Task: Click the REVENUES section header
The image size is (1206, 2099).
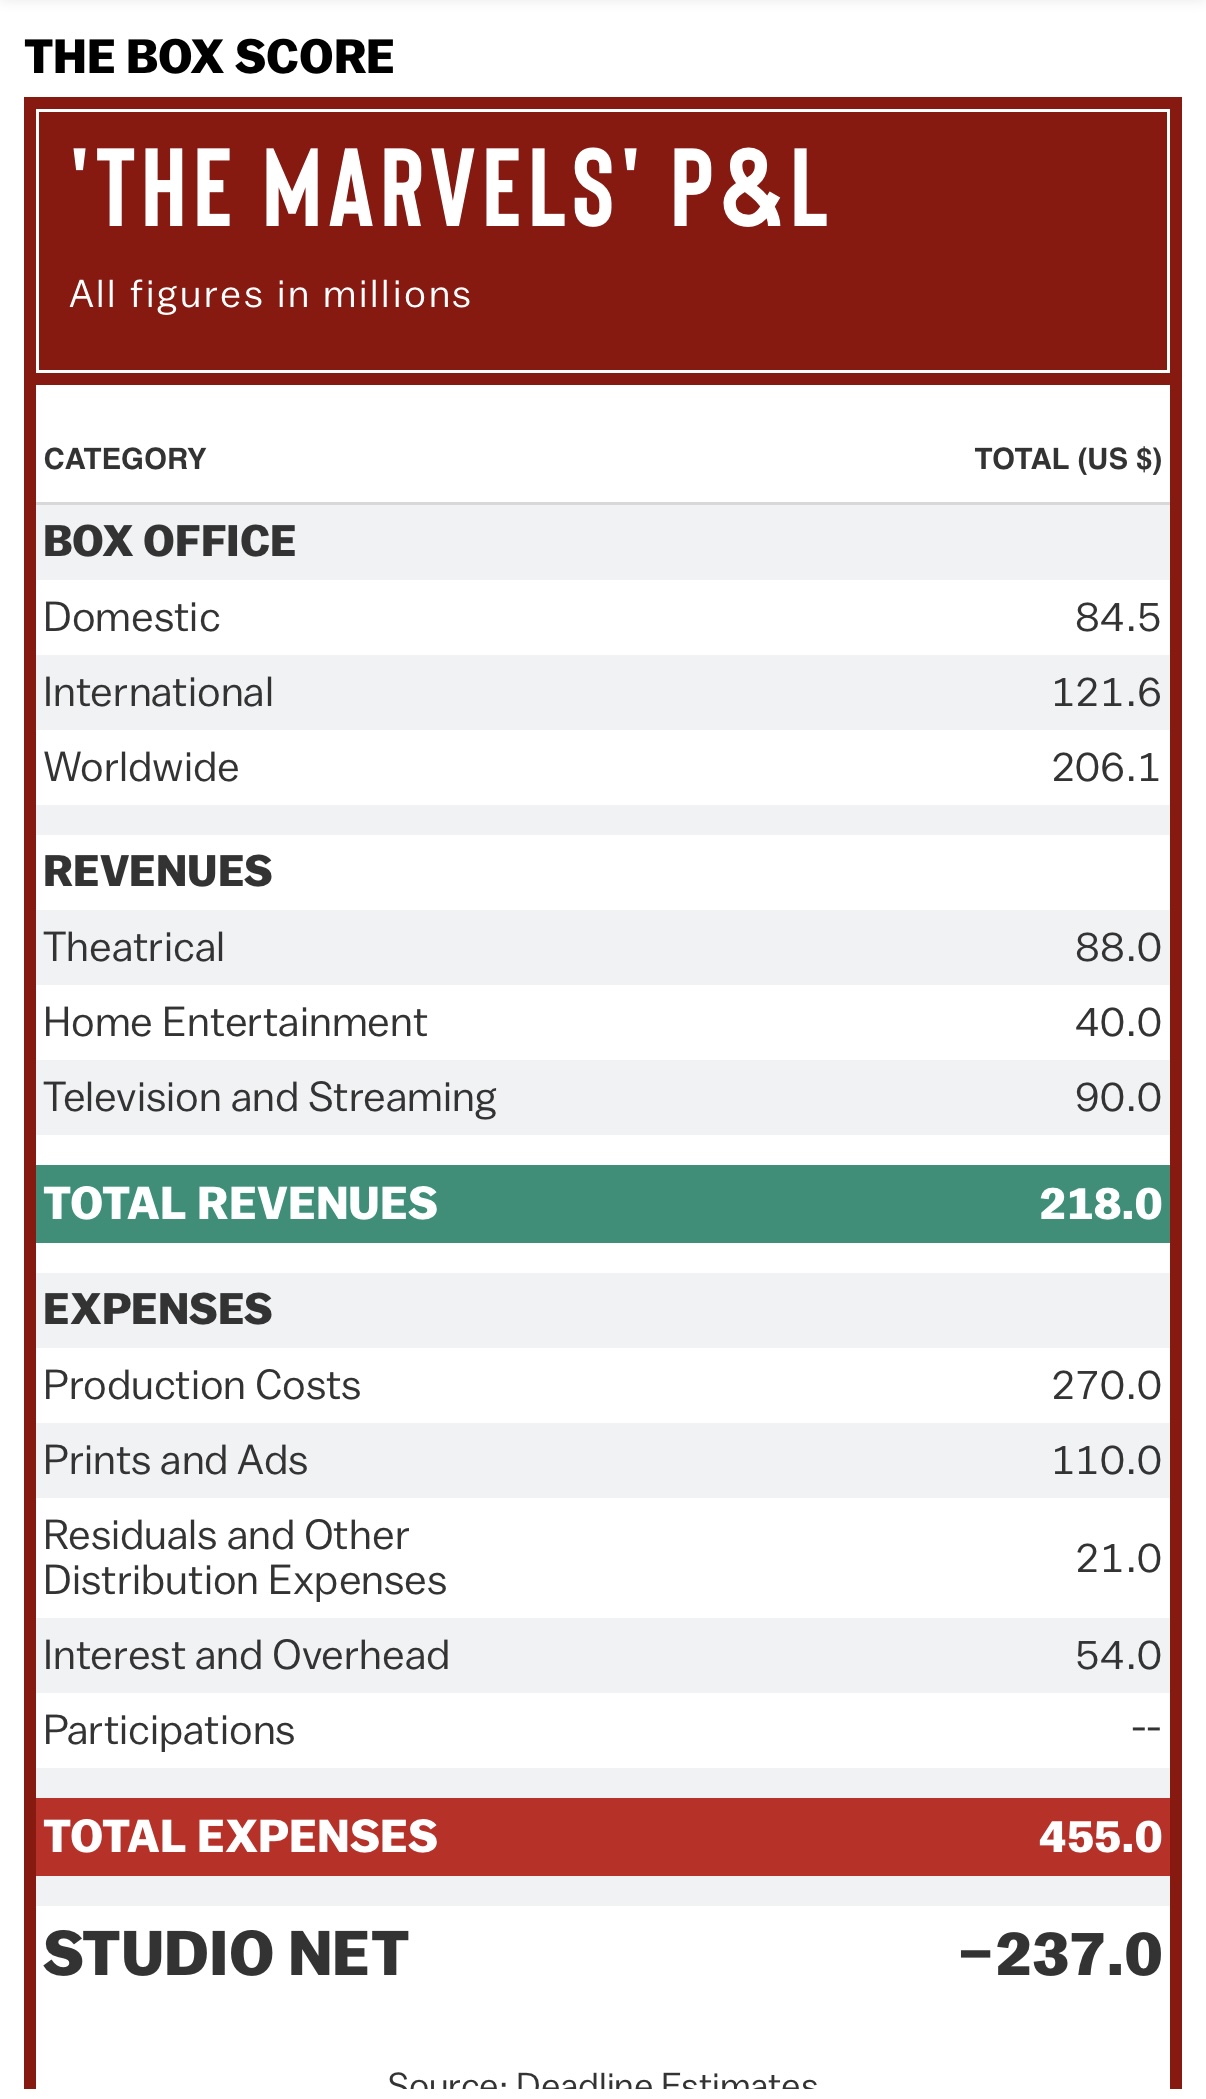Action: (158, 871)
